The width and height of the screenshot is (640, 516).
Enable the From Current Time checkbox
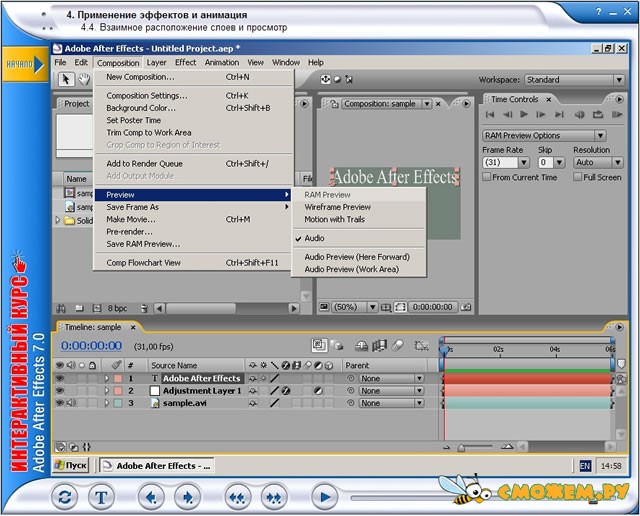click(487, 177)
